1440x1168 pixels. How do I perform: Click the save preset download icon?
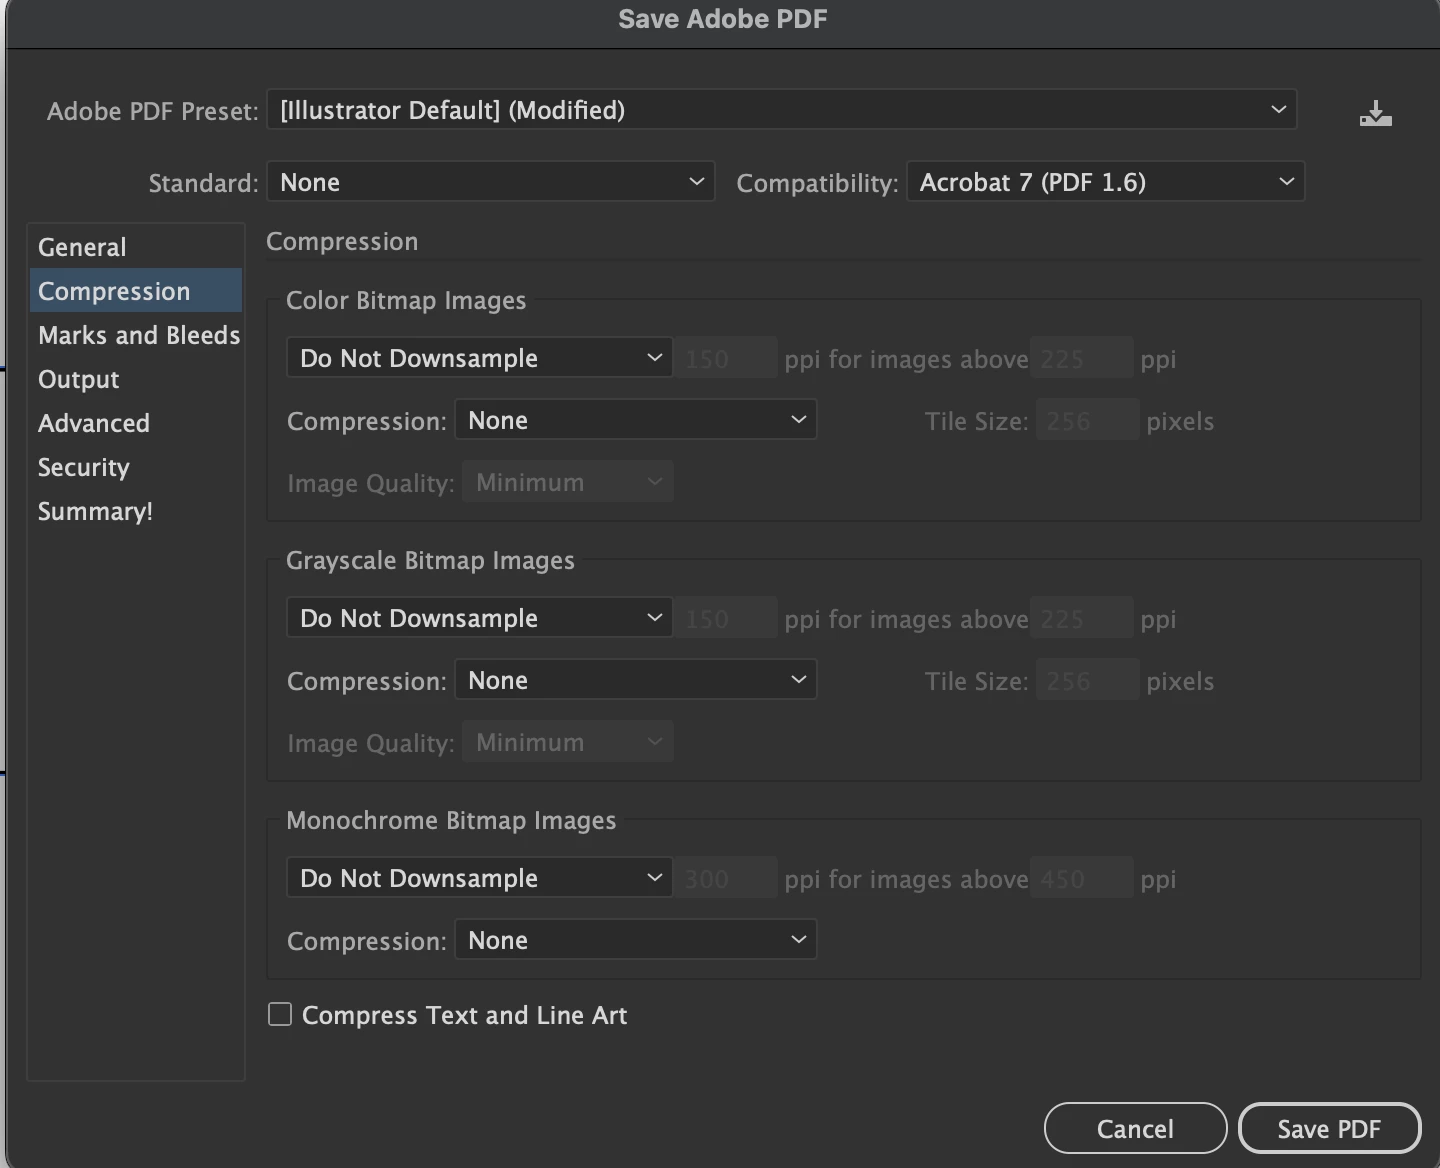1376,113
